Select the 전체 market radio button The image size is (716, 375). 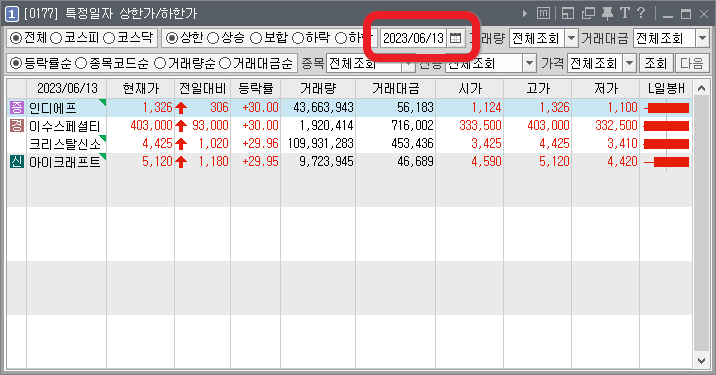tap(16, 38)
